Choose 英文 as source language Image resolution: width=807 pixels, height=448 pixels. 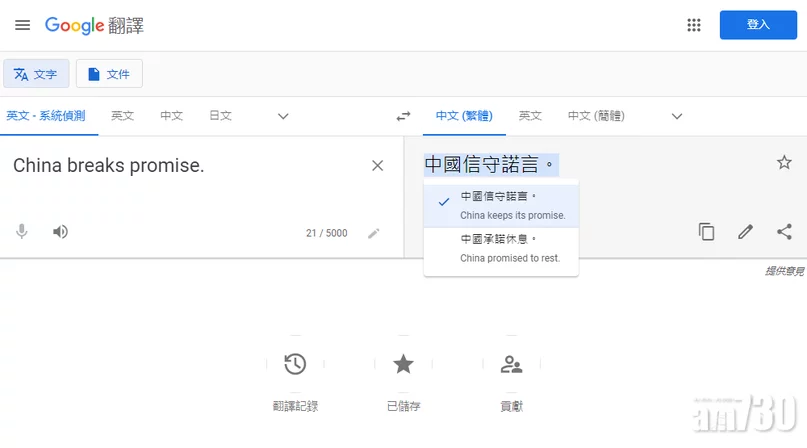click(x=122, y=116)
